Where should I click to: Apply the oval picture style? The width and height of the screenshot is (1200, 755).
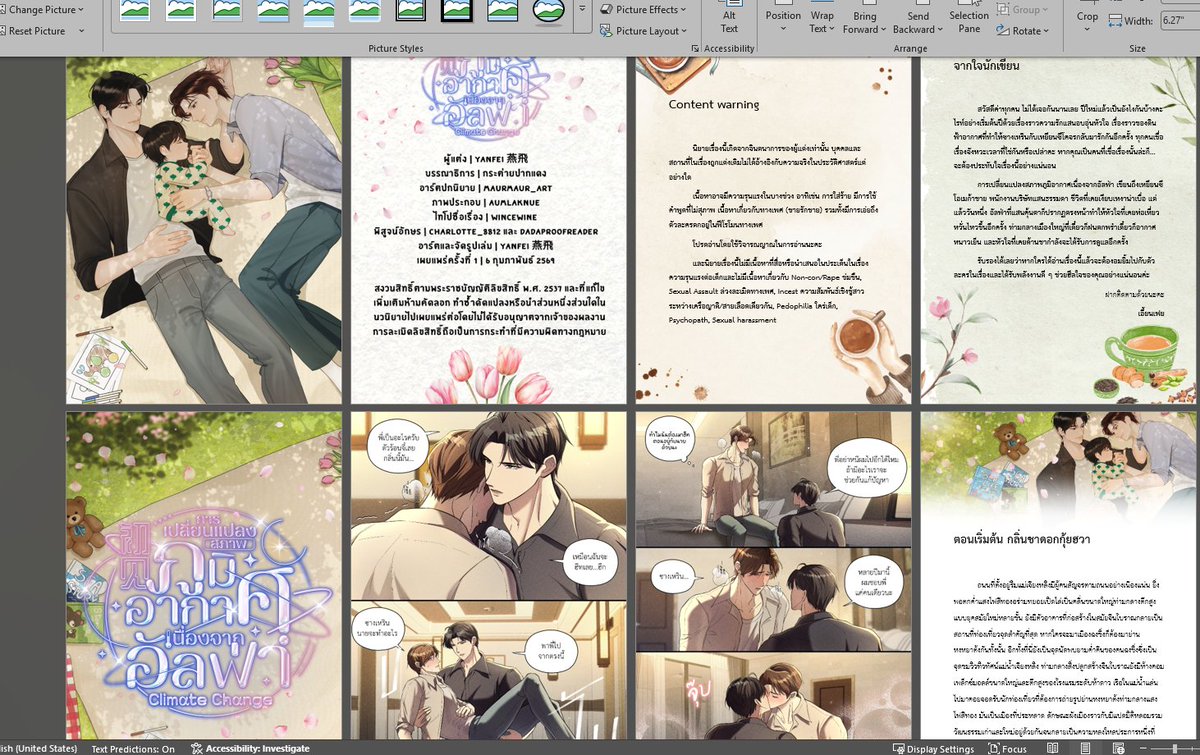pyautogui.click(x=548, y=10)
